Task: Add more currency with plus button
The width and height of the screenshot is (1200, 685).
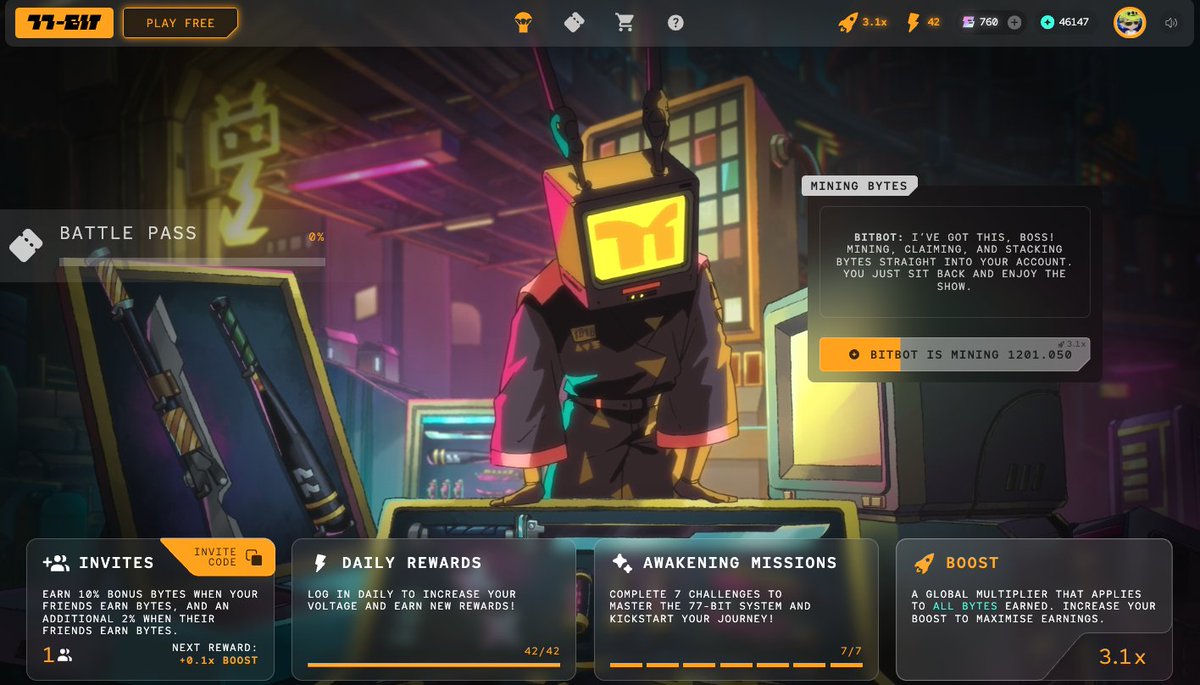Action: click(x=1014, y=22)
